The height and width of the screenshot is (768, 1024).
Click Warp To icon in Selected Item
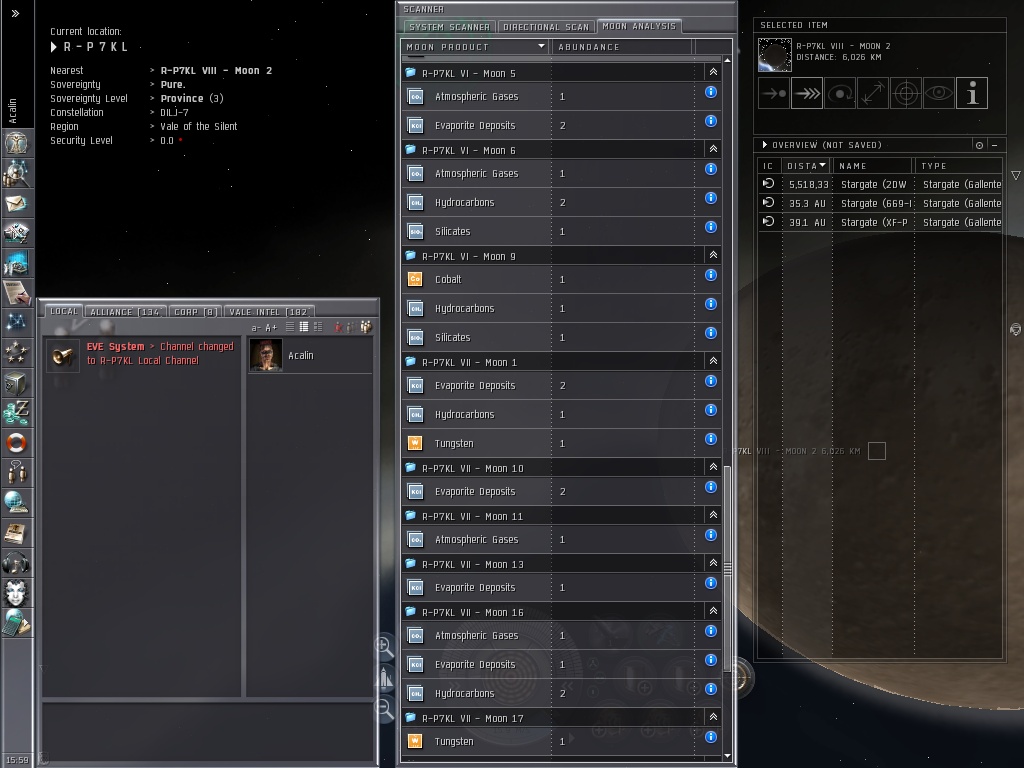click(x=807, y=93)
